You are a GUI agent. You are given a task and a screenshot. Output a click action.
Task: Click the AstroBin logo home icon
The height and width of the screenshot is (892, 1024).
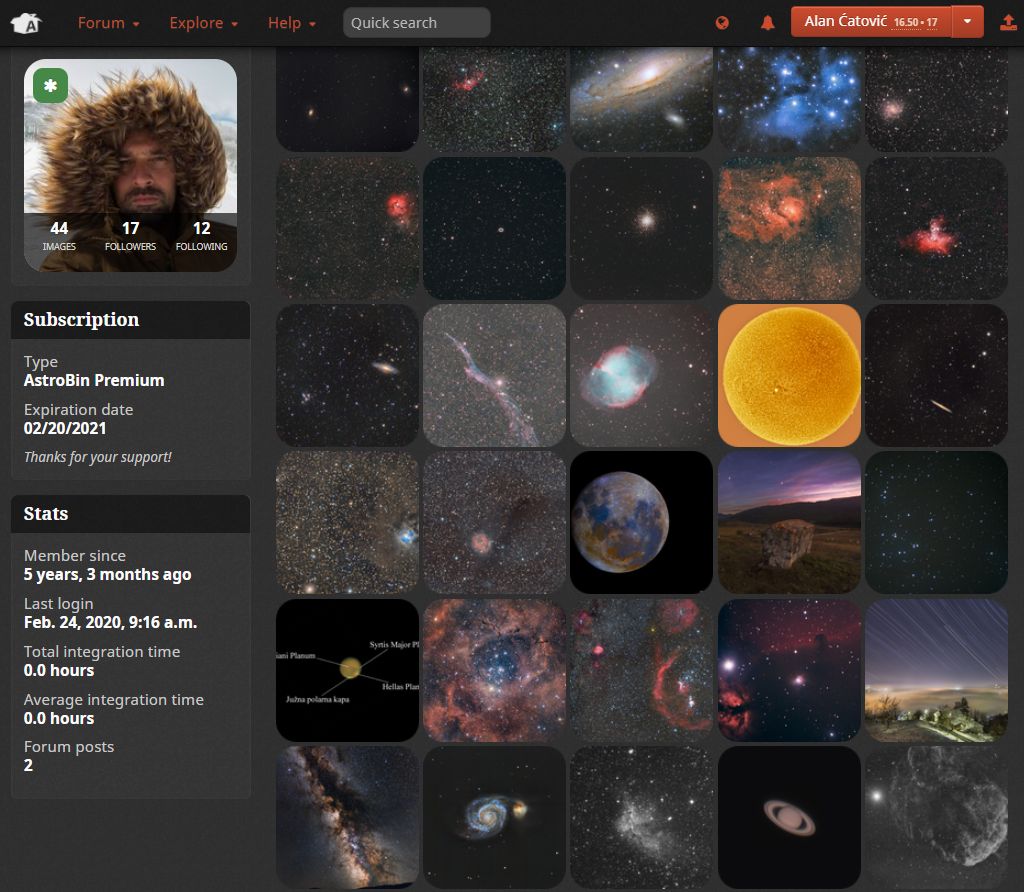27,23
